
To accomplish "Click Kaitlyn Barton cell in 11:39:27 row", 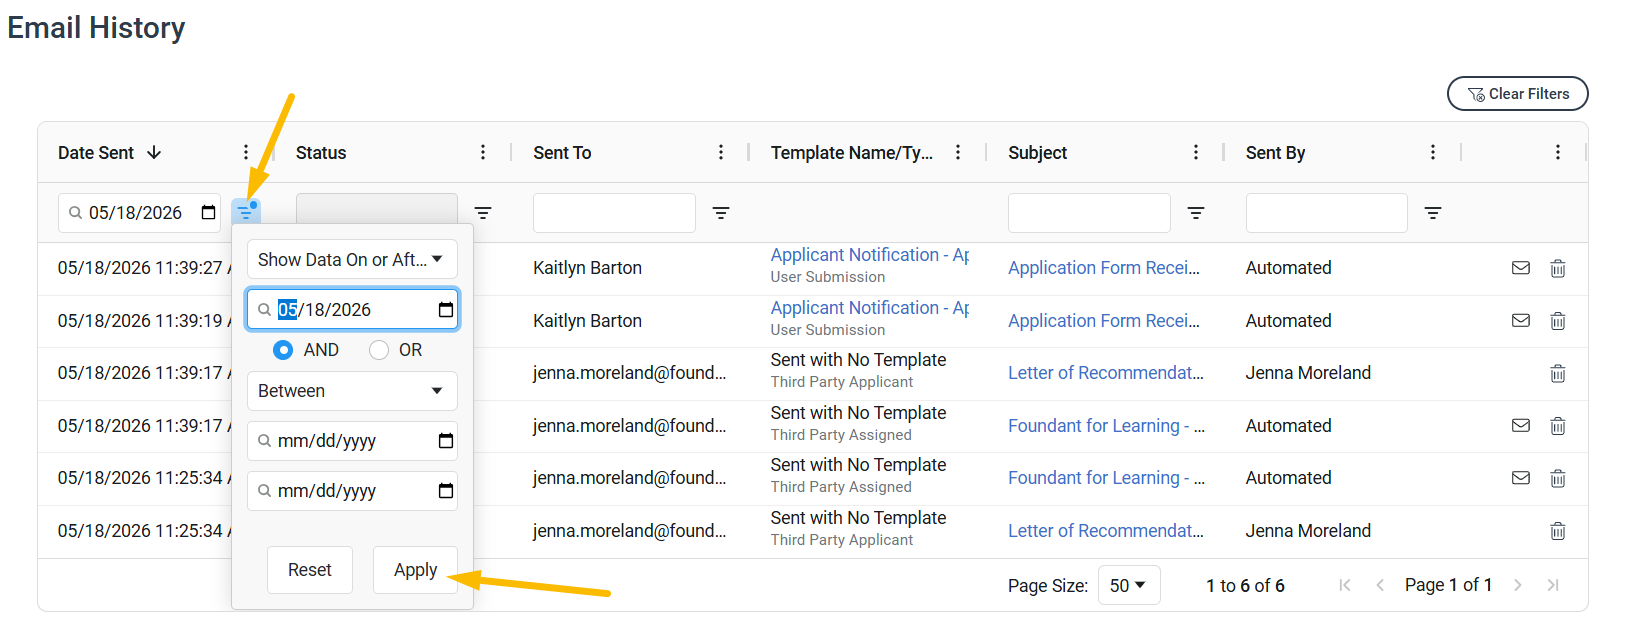I will (x=587, y=268).
